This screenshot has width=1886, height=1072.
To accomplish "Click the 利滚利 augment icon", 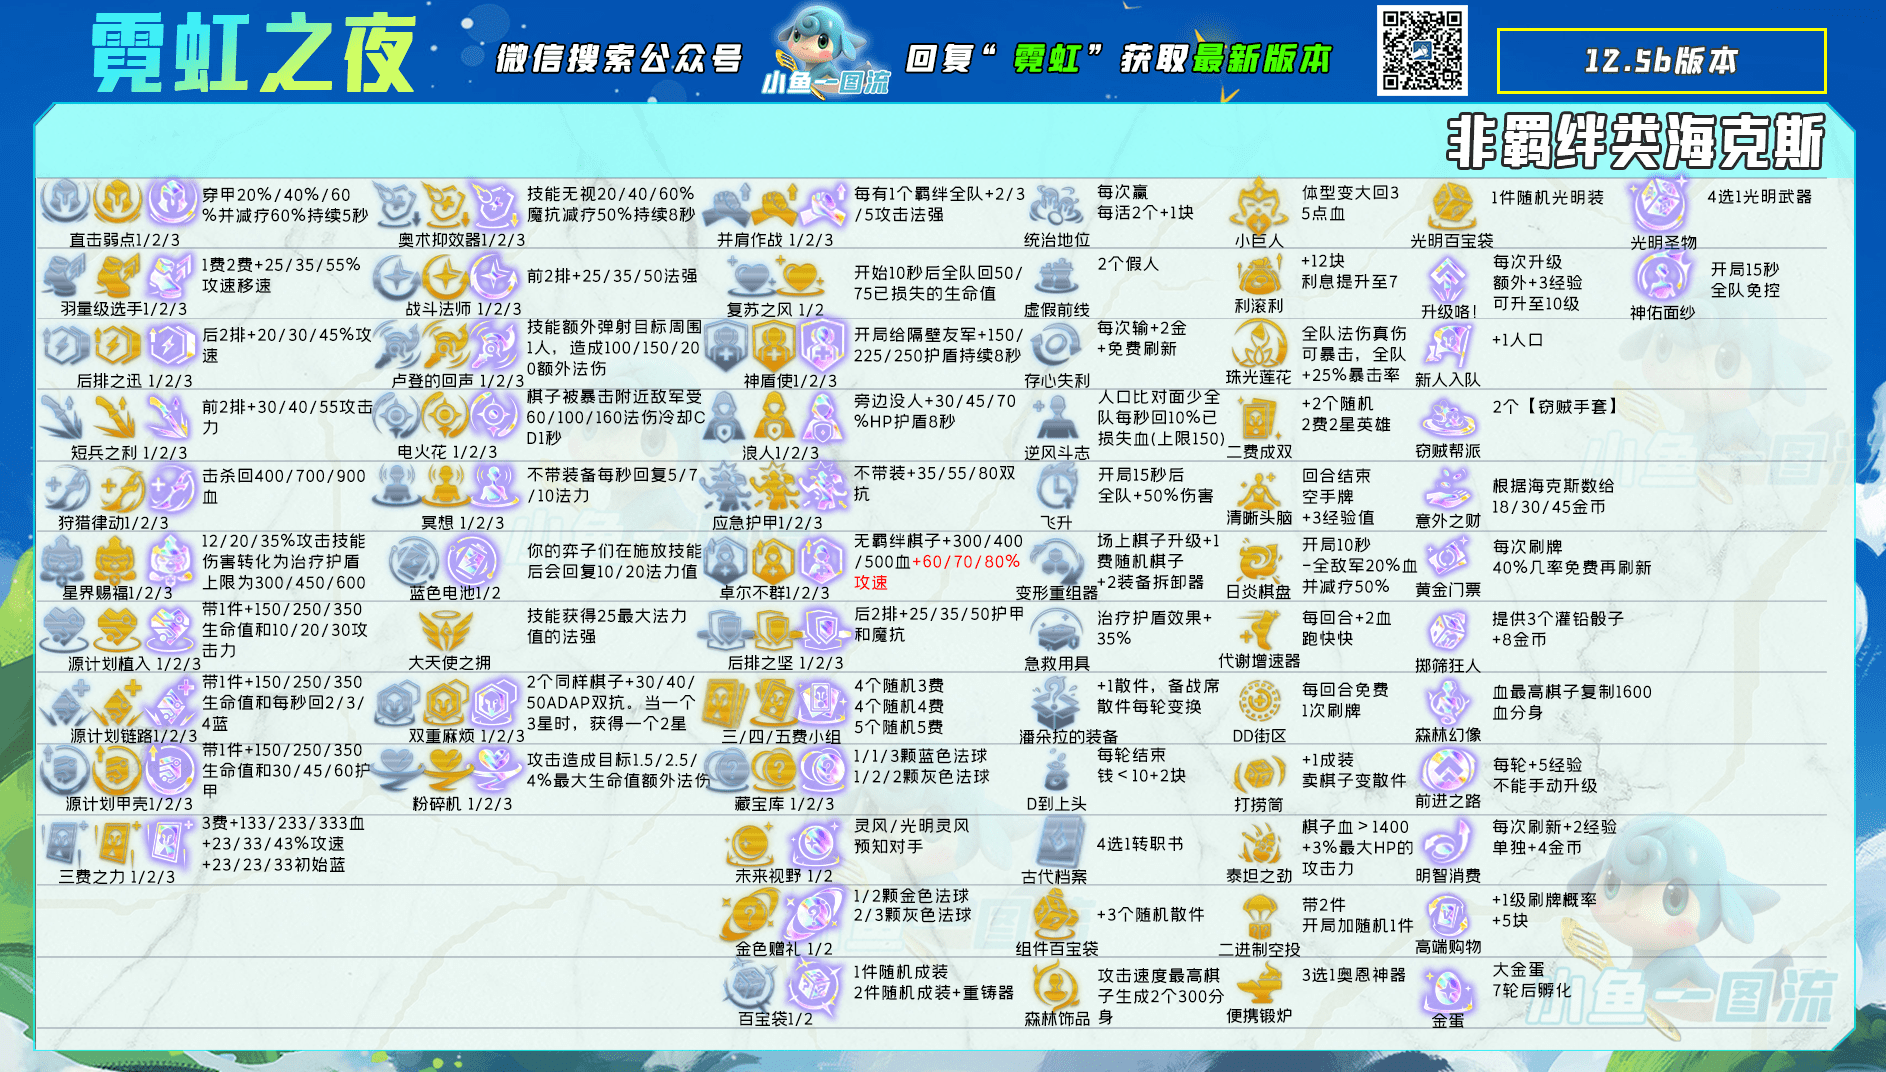I will [1259, 275].
